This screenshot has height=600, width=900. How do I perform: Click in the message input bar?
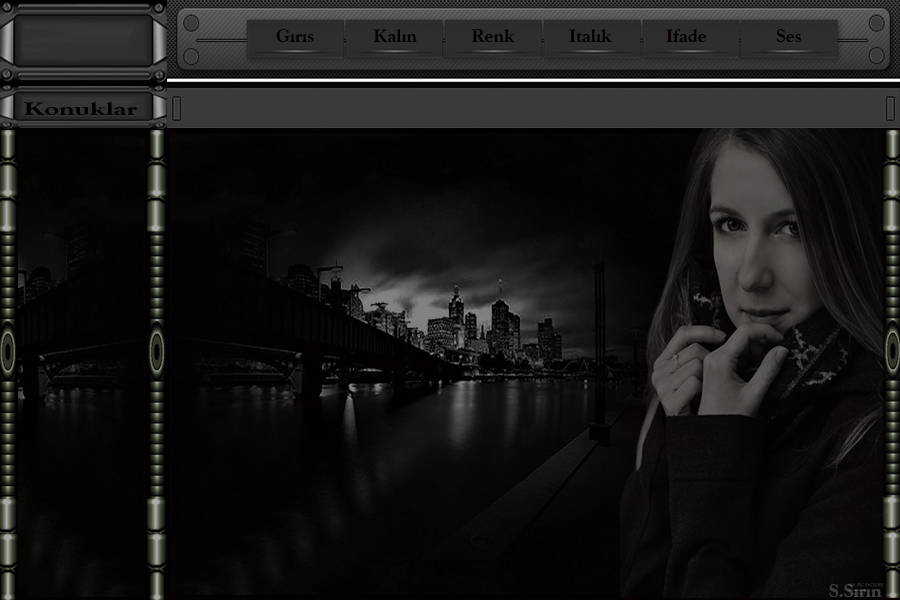[530, 109]
